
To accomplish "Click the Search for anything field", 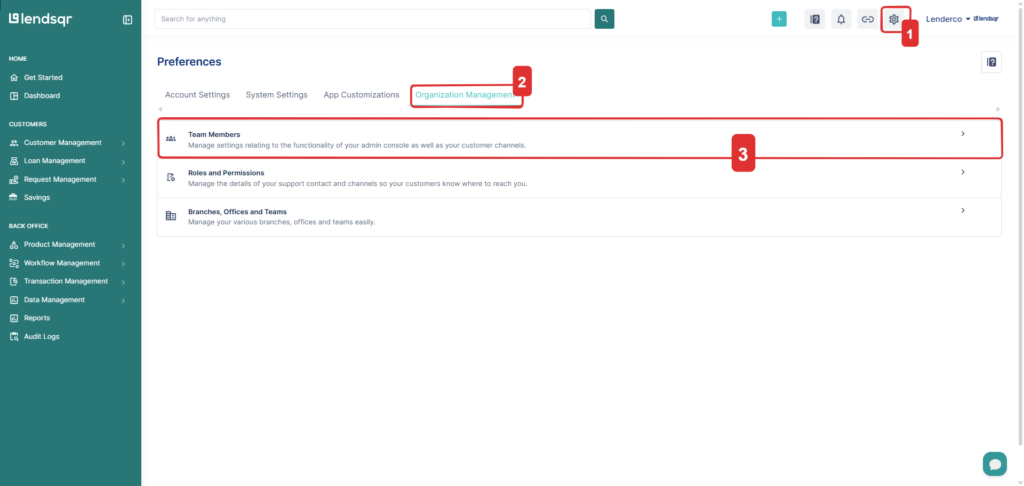I will (x=373, y=19).
